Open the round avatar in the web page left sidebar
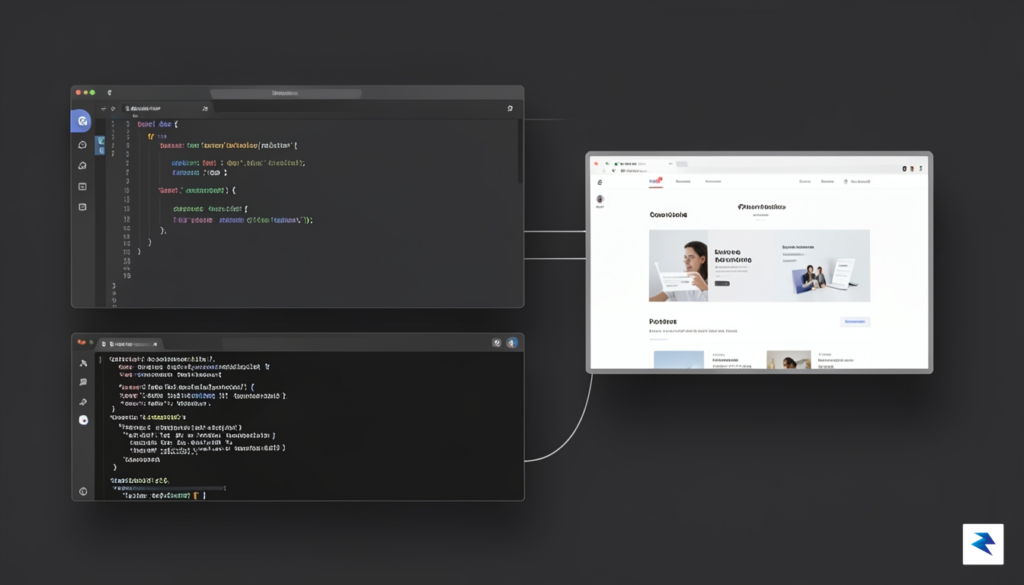Screen dimensions: 1024x585 click(x=600, y=199)
